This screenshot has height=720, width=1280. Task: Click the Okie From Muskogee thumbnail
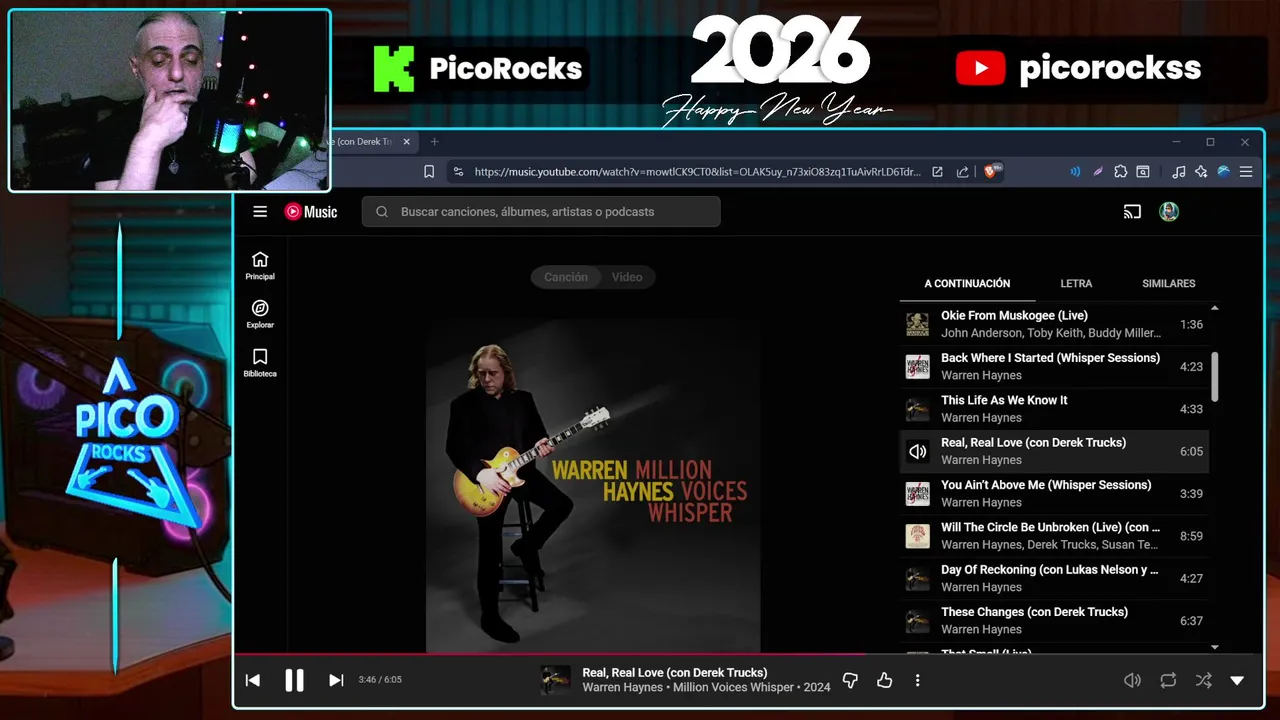[x=917, y=324]
